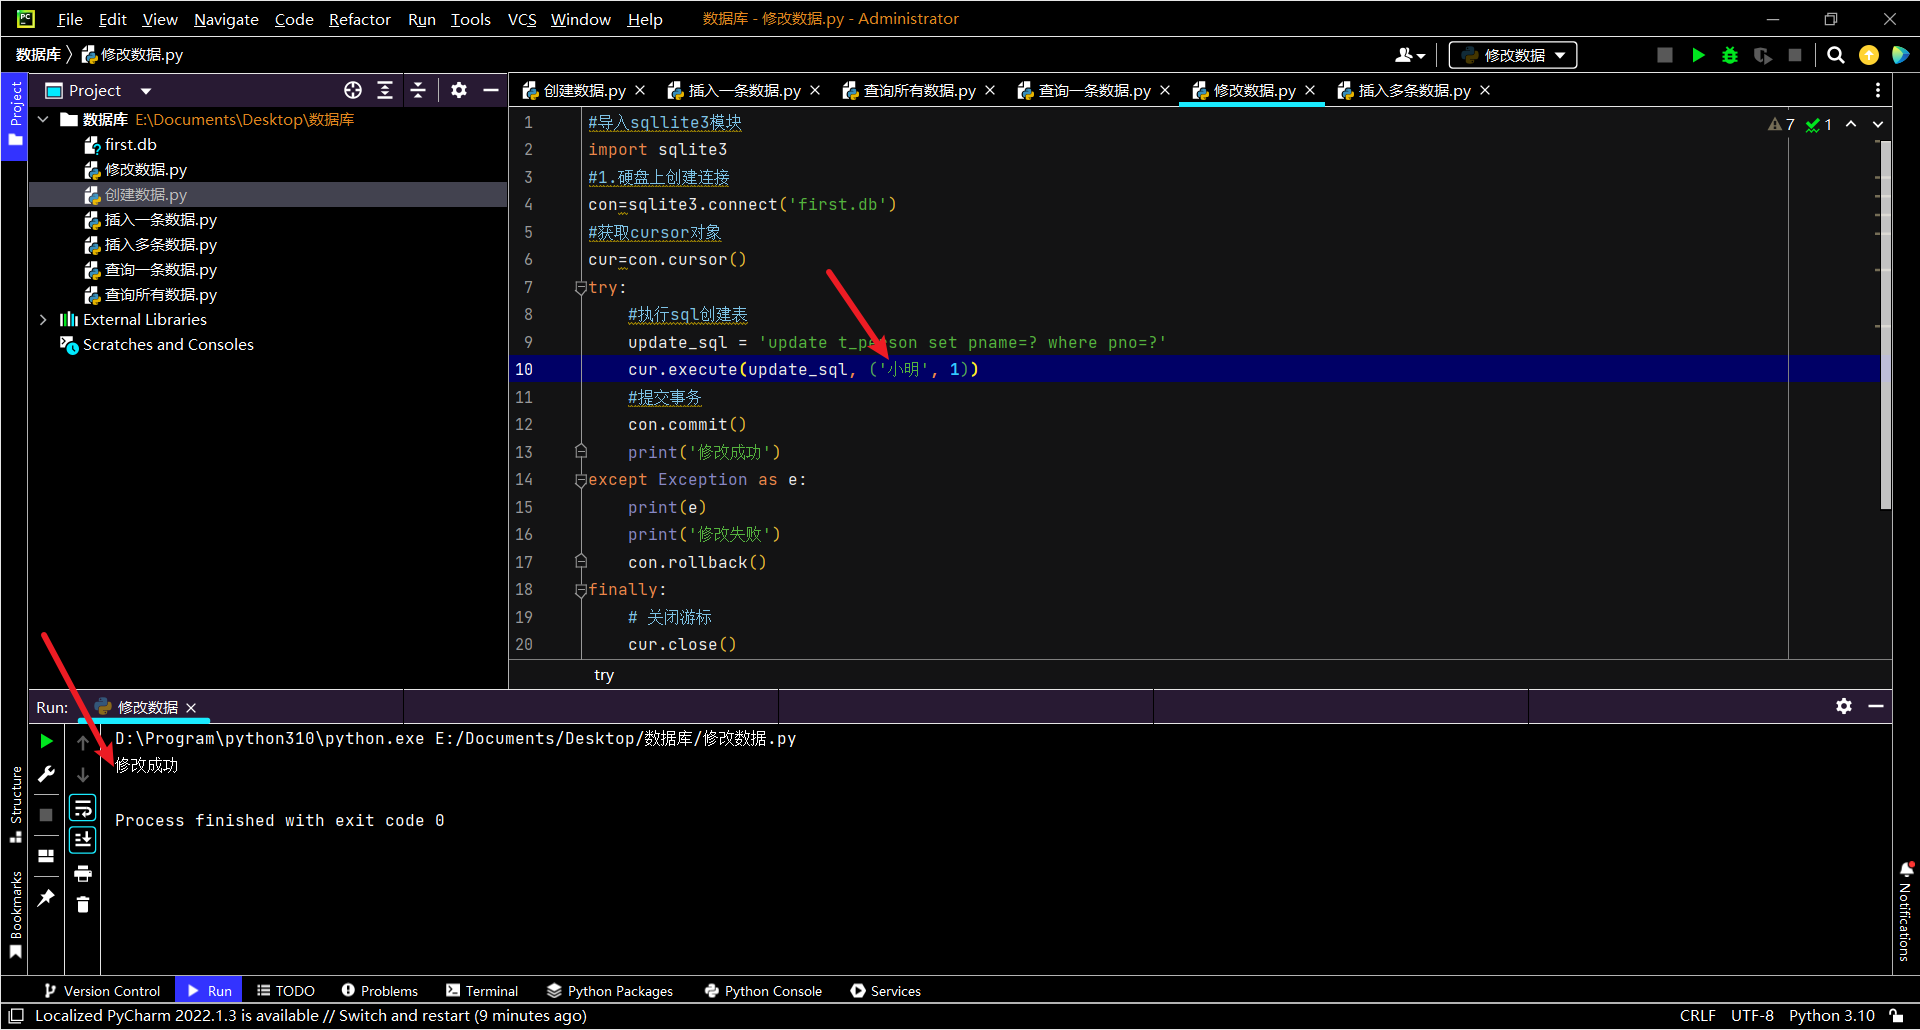1920x1030 pixels.
Task: Click the trash icon to clear Run output
Action: [x=83, y=905]
